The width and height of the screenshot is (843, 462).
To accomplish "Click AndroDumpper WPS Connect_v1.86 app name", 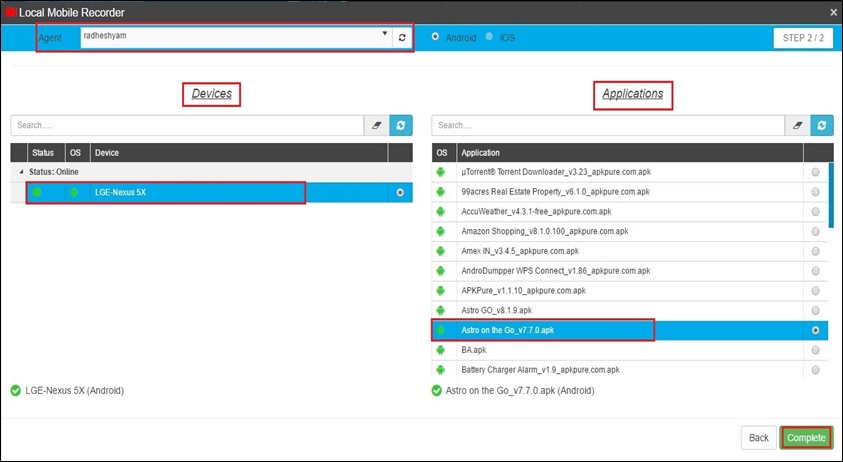I will 555,271.
